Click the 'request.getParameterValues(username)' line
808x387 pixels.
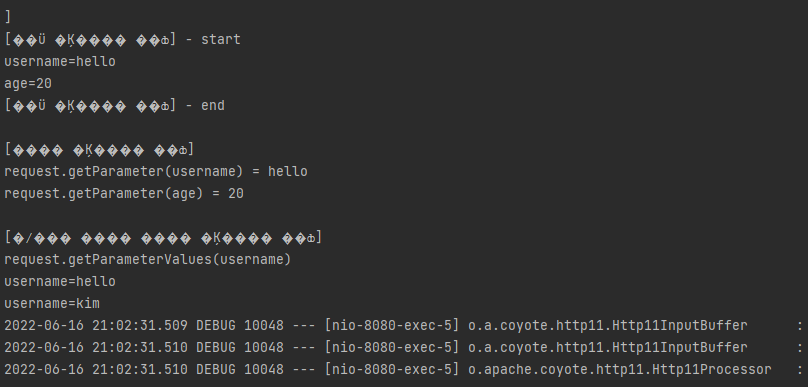pyautogui.click(x=148, y=259)
